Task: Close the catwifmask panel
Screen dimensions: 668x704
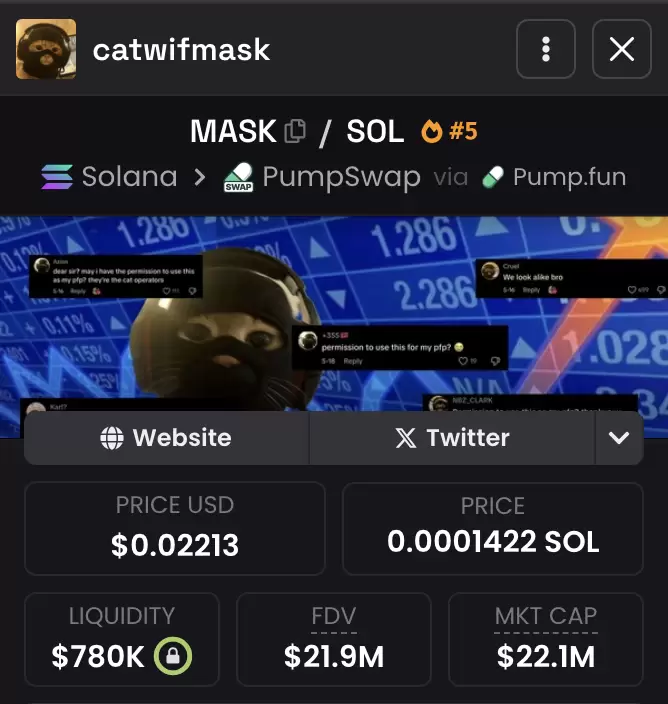Action: pyautogui.click(x=621, y=49)
